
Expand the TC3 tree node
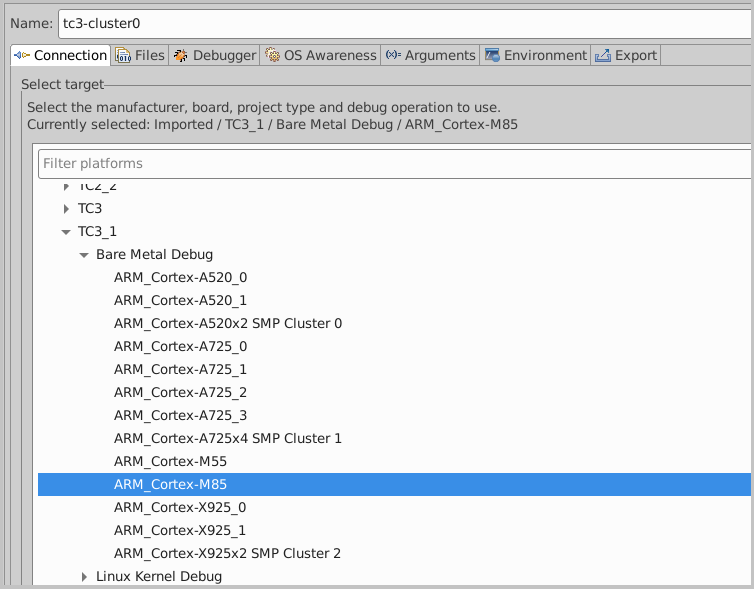pos(66,209)
